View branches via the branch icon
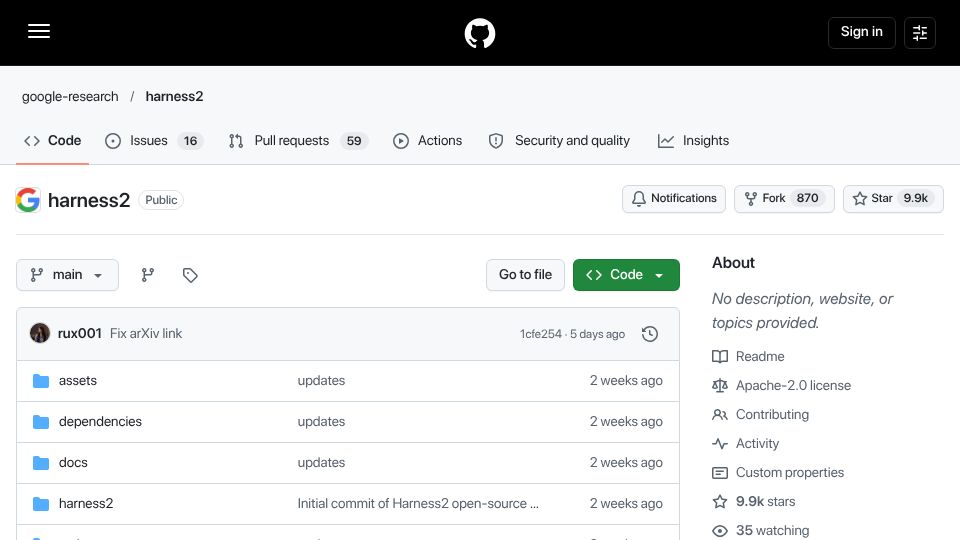This screenshot has height=540, width=960. coord(148,275)
